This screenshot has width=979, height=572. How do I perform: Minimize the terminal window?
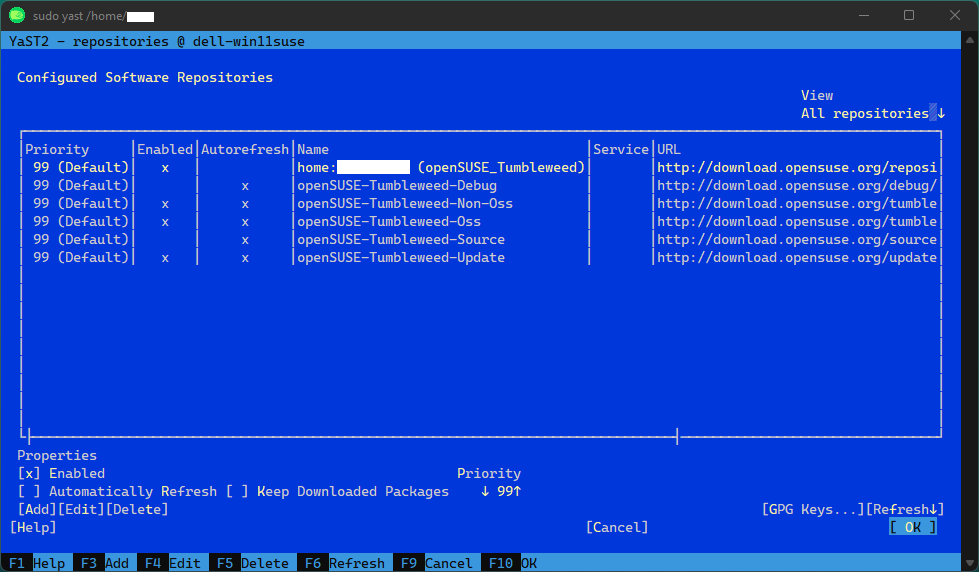tap(864, 15)
